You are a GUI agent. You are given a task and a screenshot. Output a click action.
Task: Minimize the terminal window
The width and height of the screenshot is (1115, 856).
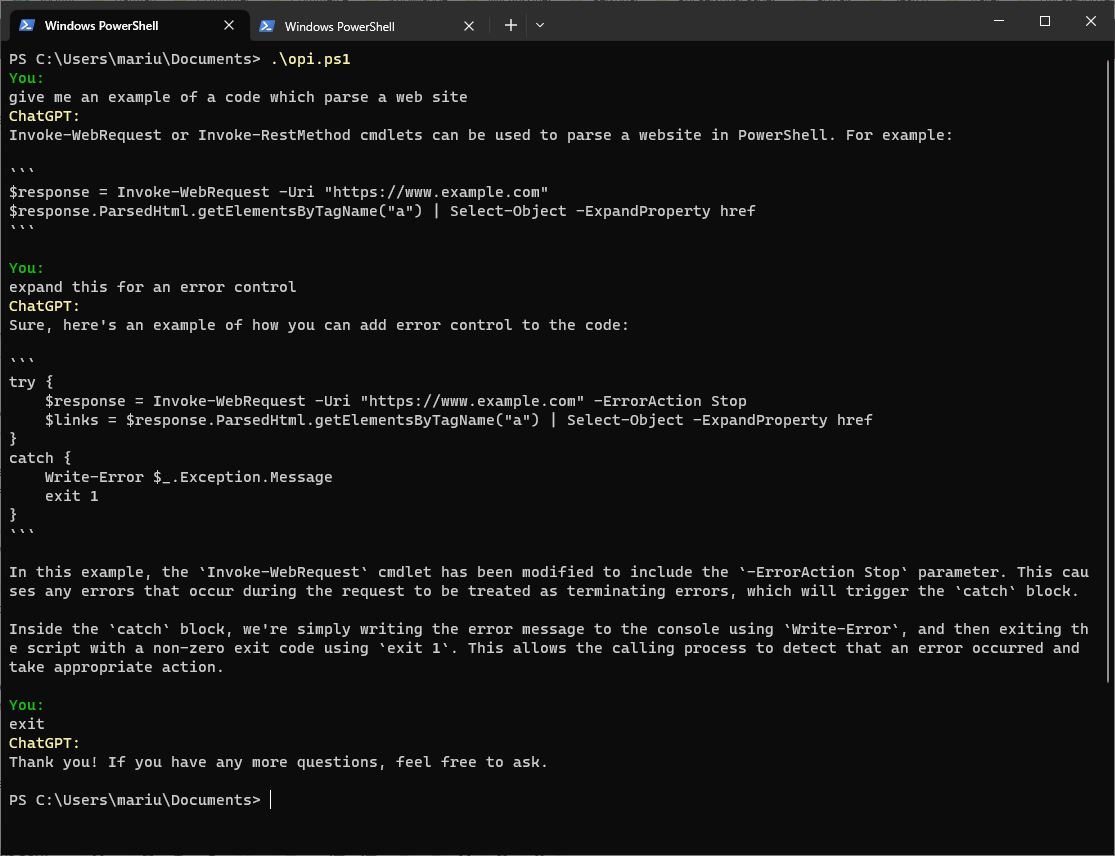(999, 21)
